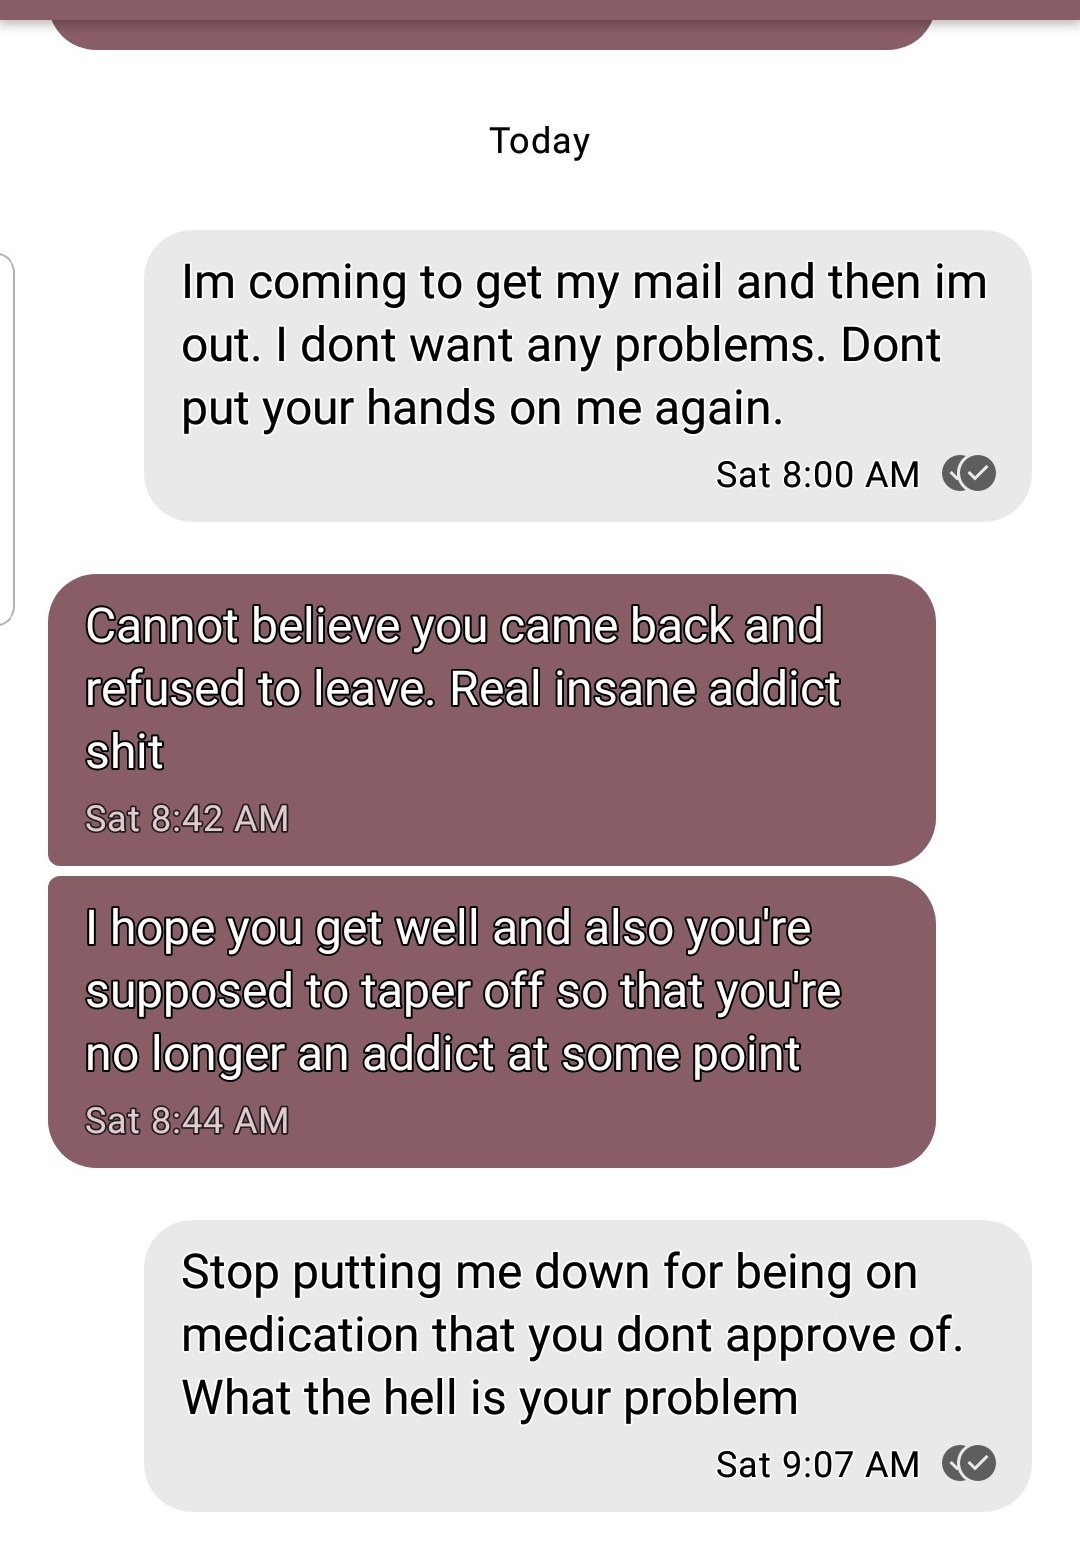Screen dimensions: 1080x1553
Task: Tap the "Stop putting me down" message bubble
Action: click(587, 1366)
